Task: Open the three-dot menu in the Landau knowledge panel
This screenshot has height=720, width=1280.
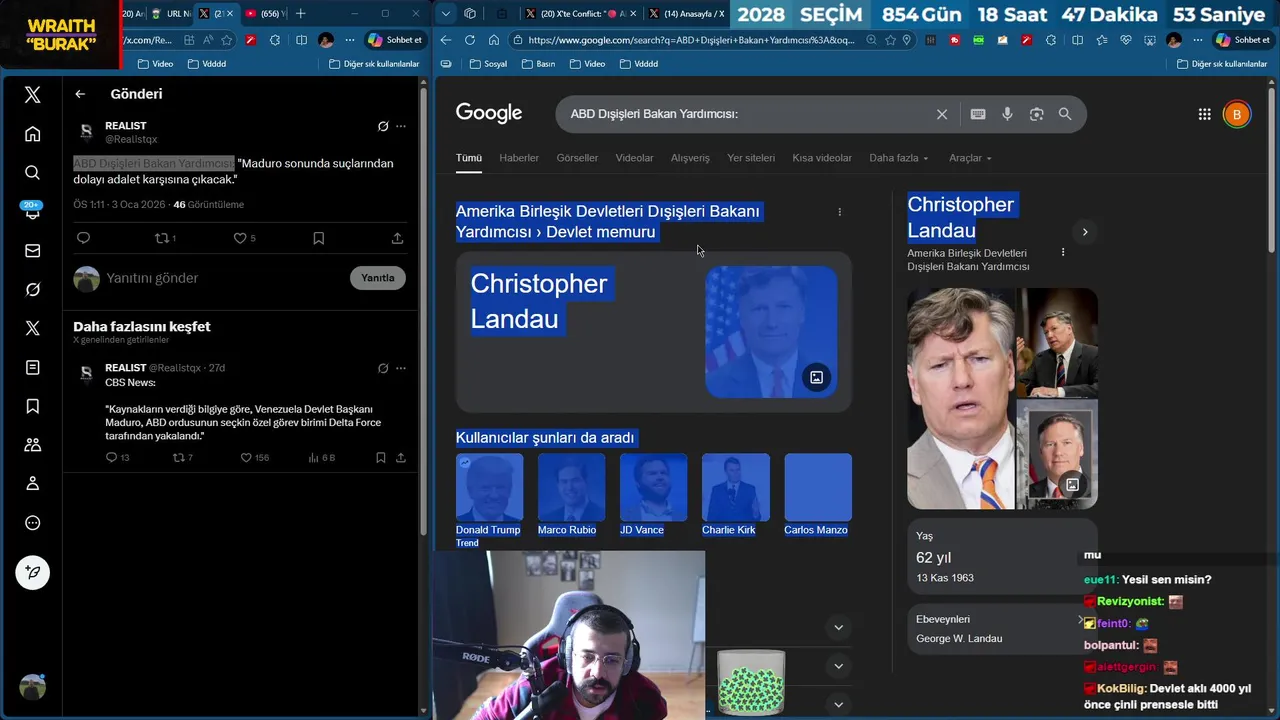Action: pyautogui.click(x=1062, y=252)
